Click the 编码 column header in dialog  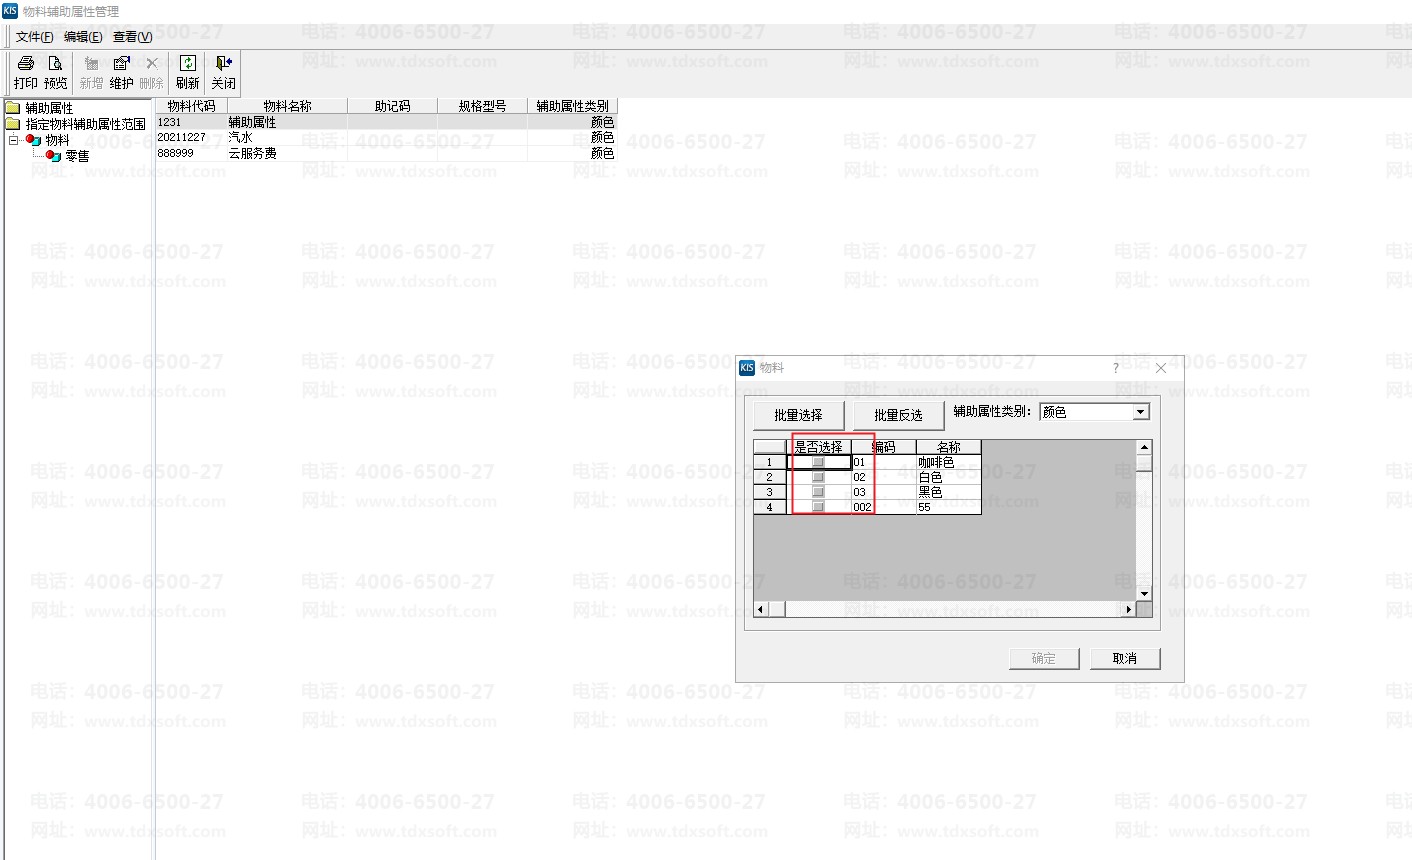coord(884,447)
